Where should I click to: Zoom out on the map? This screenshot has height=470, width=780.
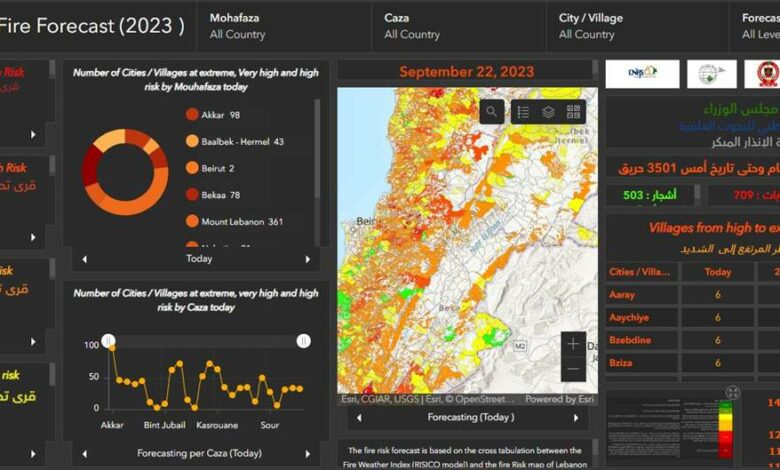(573, 369)
